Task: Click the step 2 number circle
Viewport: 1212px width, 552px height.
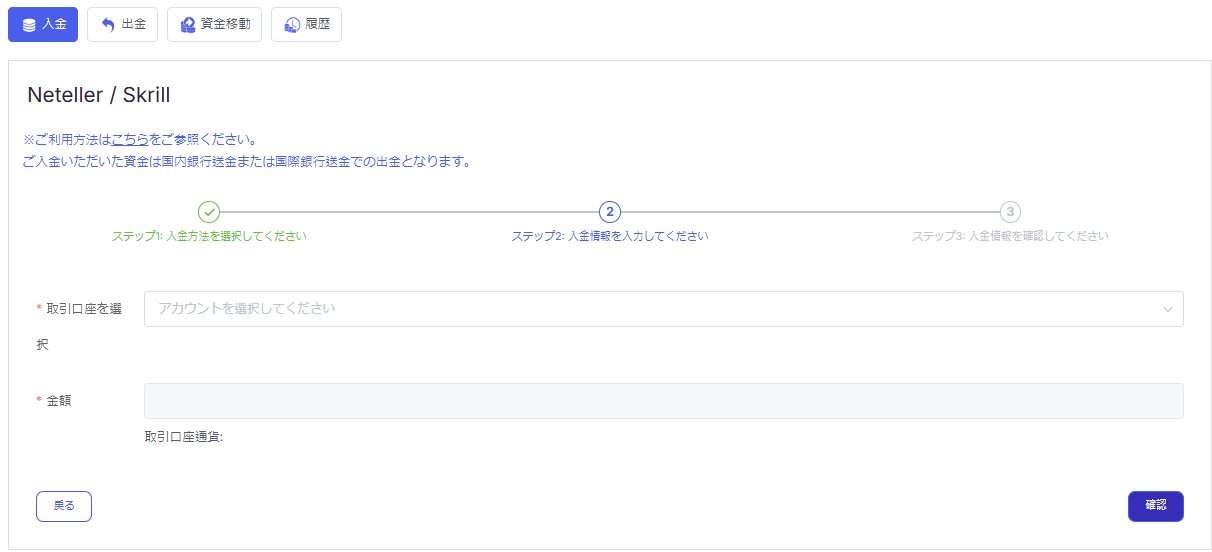Action: [610, 212]
